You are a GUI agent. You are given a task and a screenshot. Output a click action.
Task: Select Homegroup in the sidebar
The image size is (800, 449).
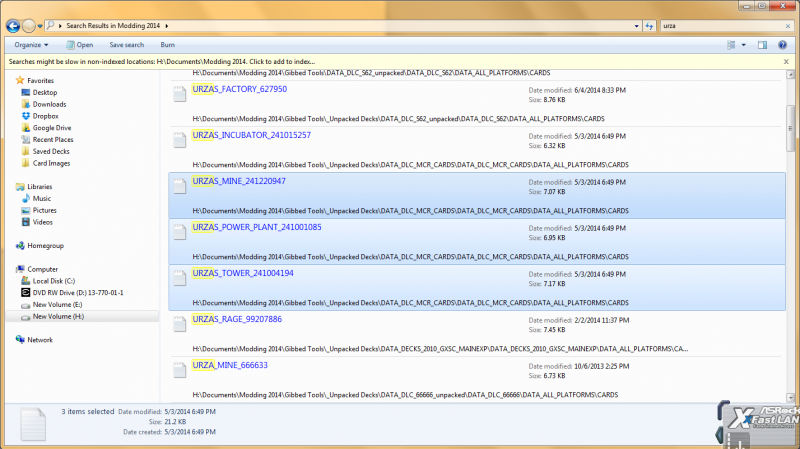click(45, 245)
